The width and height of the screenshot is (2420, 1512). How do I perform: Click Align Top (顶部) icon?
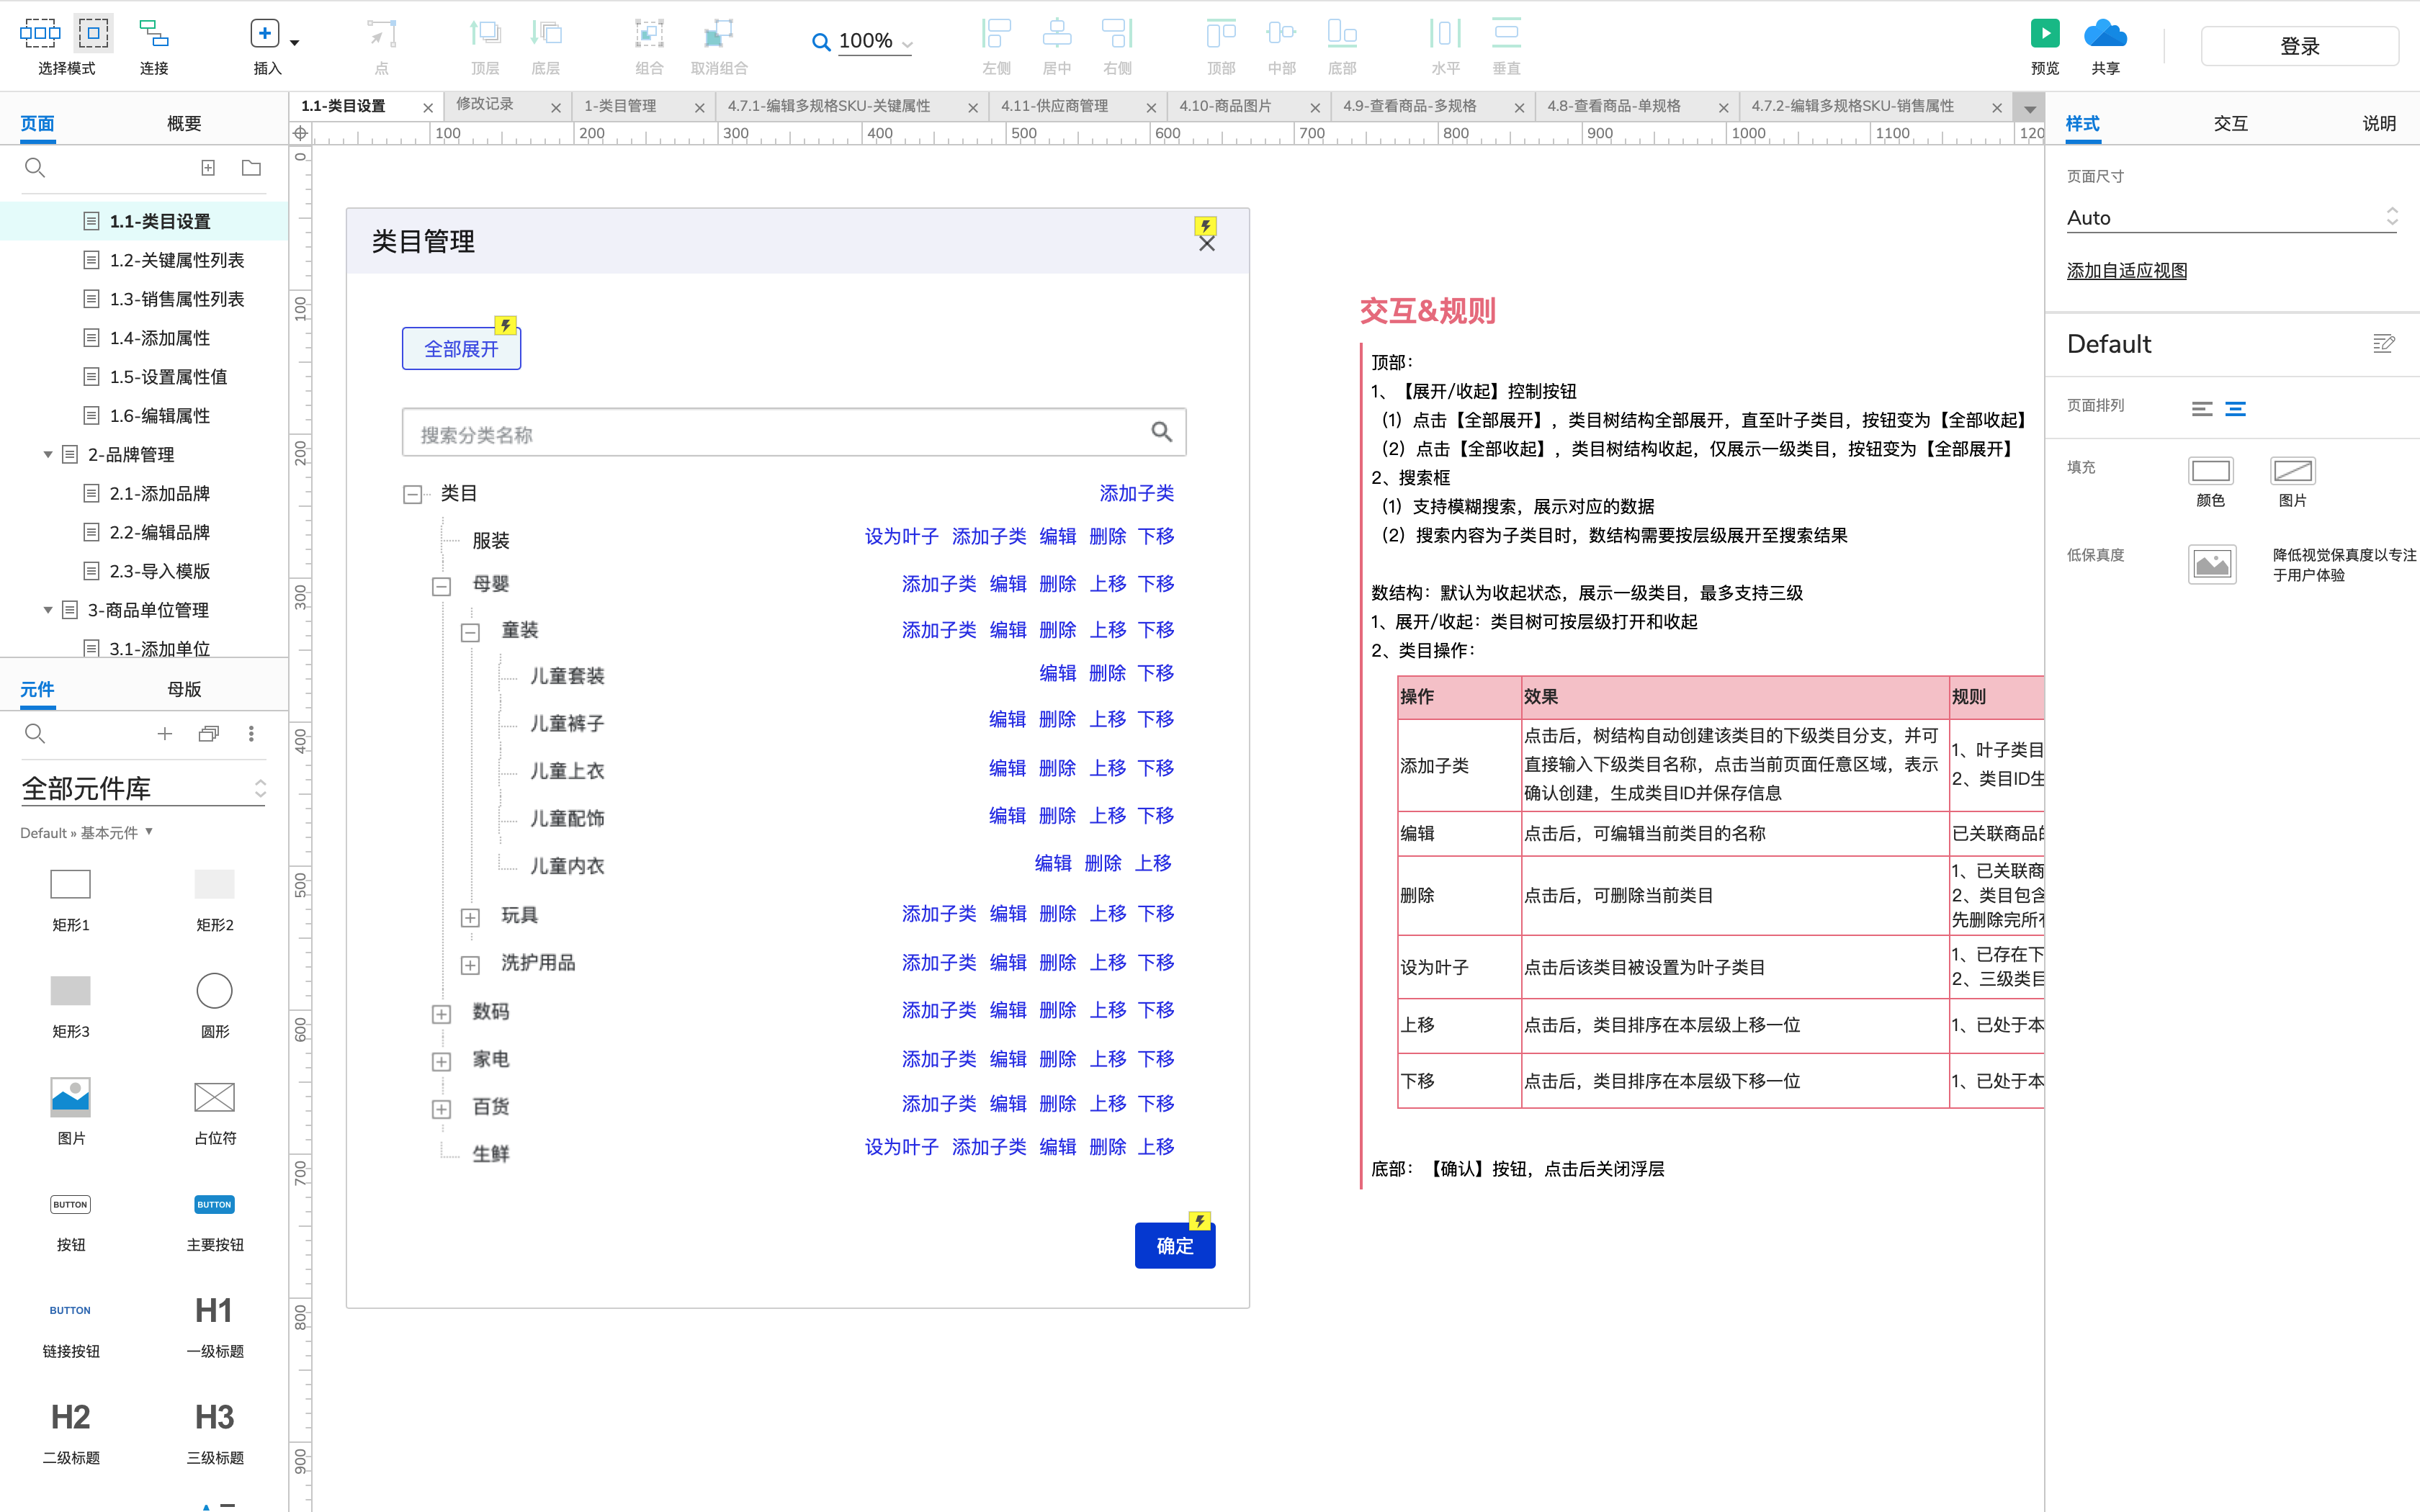pos(1221,34)
